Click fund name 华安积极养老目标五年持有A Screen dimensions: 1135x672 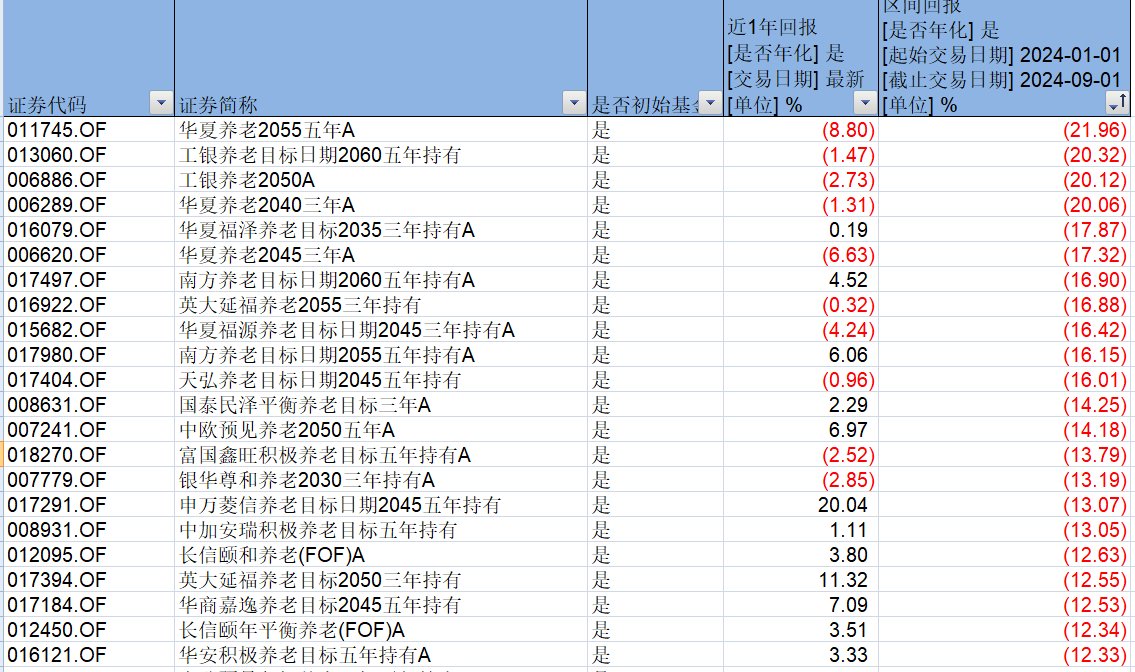305,655
